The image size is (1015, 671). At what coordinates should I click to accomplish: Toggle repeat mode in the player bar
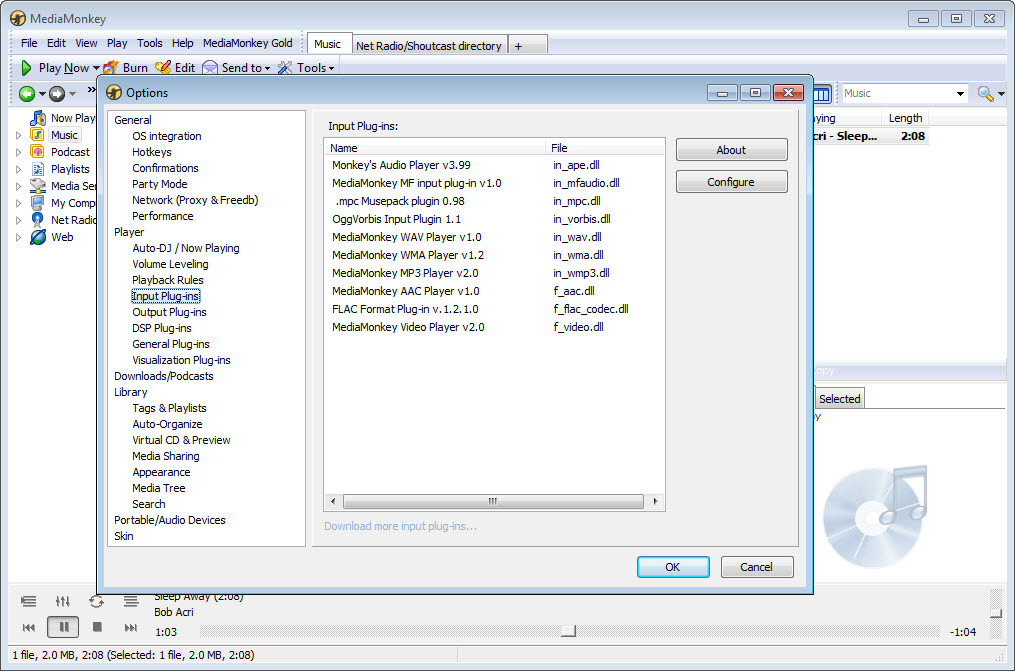(x=96, y=602)
